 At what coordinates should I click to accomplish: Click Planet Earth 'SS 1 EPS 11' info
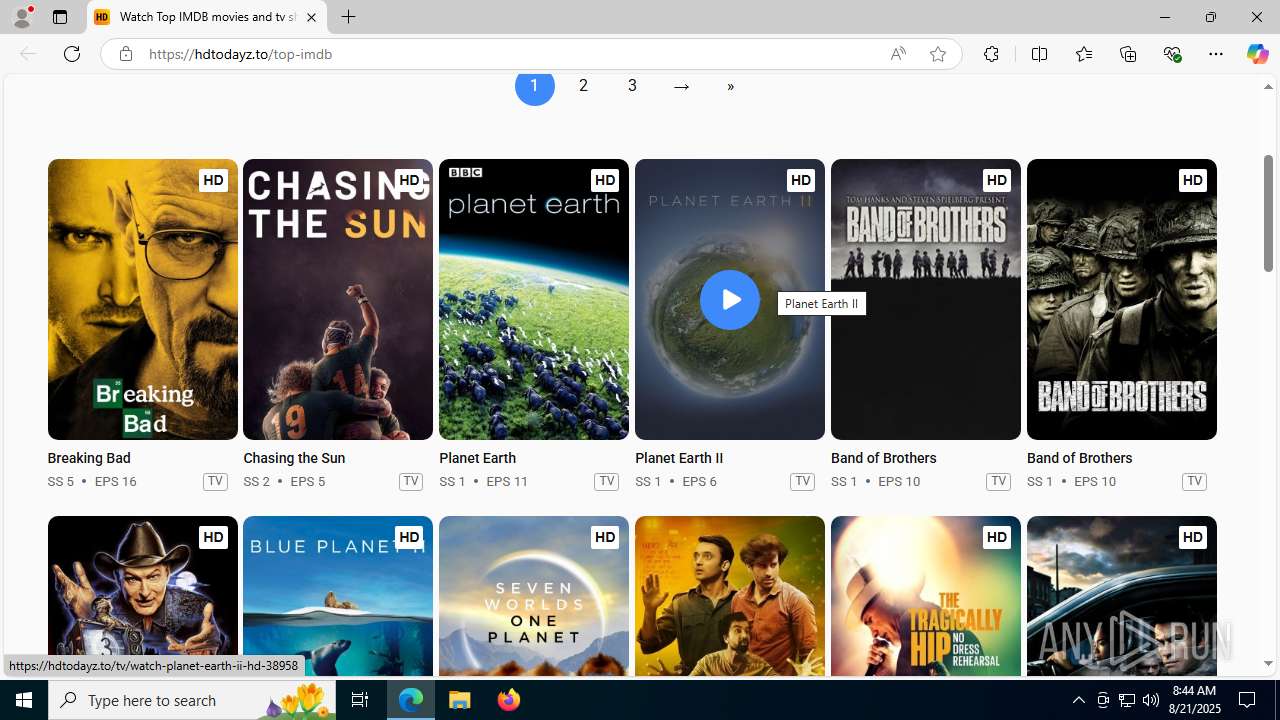pyautogui.click(x=483, y=481)
